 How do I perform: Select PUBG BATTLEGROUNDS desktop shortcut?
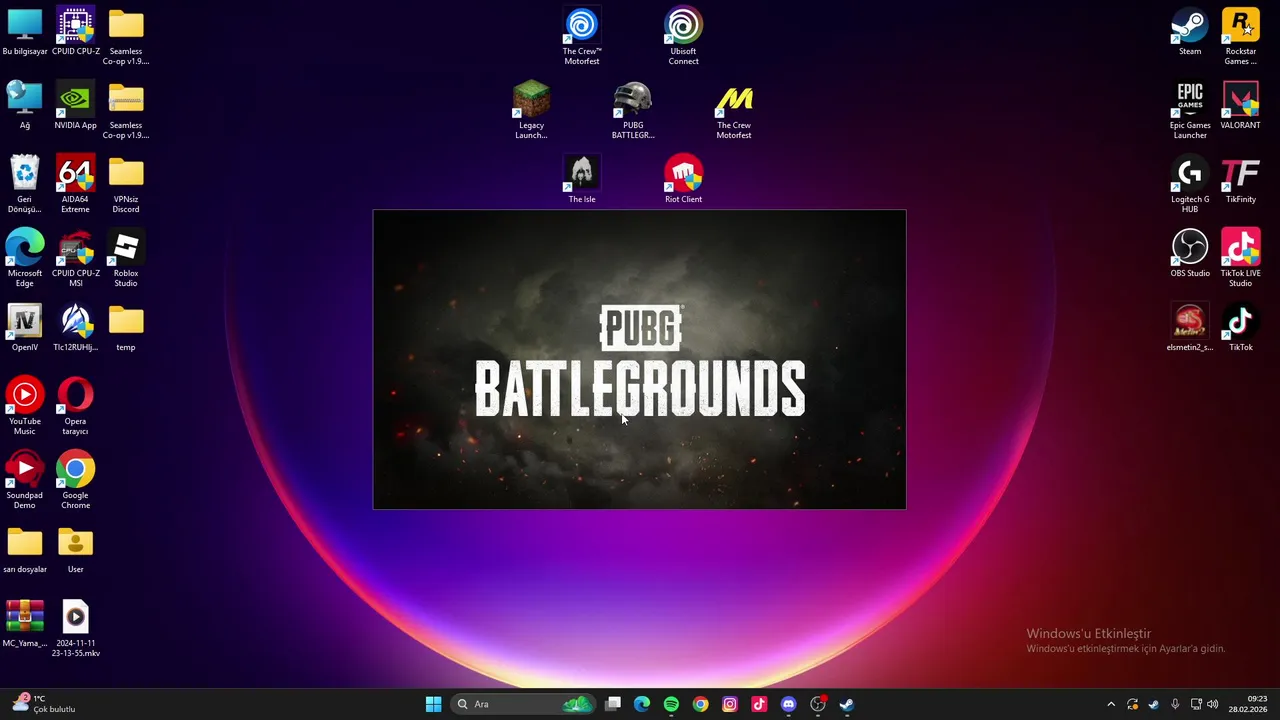[x=633, y=111]
